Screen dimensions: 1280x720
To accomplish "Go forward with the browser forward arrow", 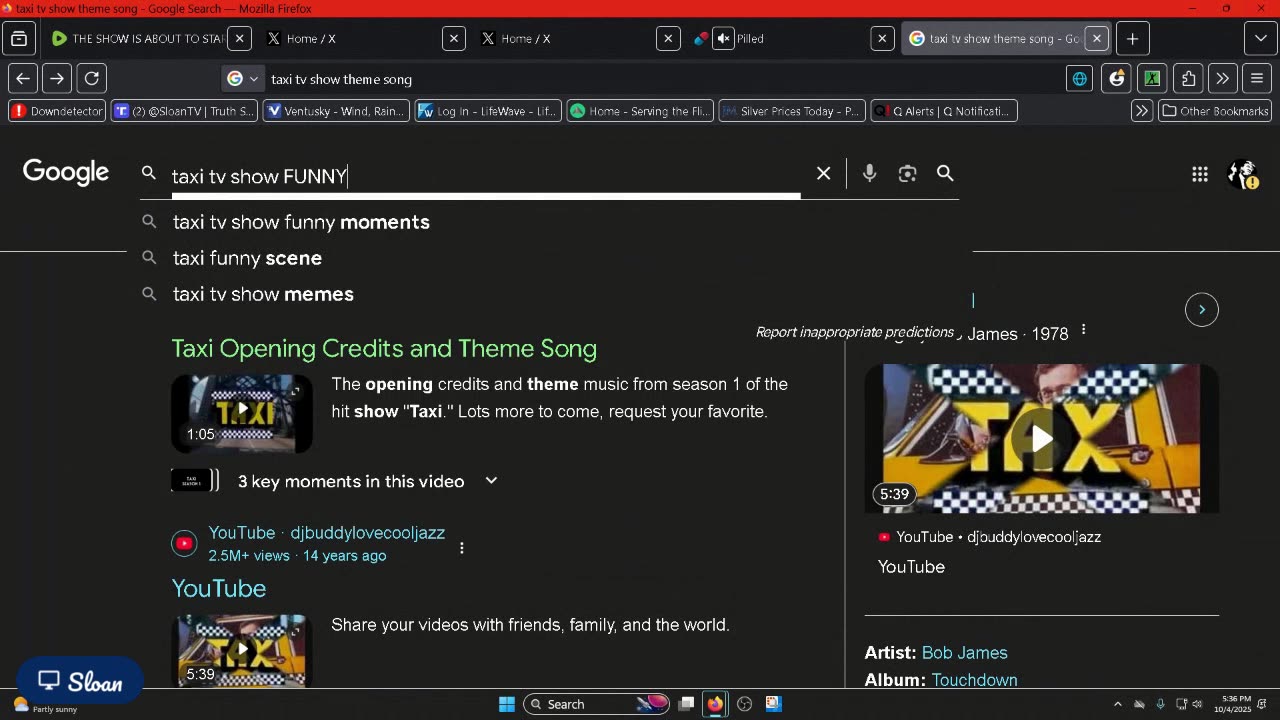I will [x=57, y=78].
